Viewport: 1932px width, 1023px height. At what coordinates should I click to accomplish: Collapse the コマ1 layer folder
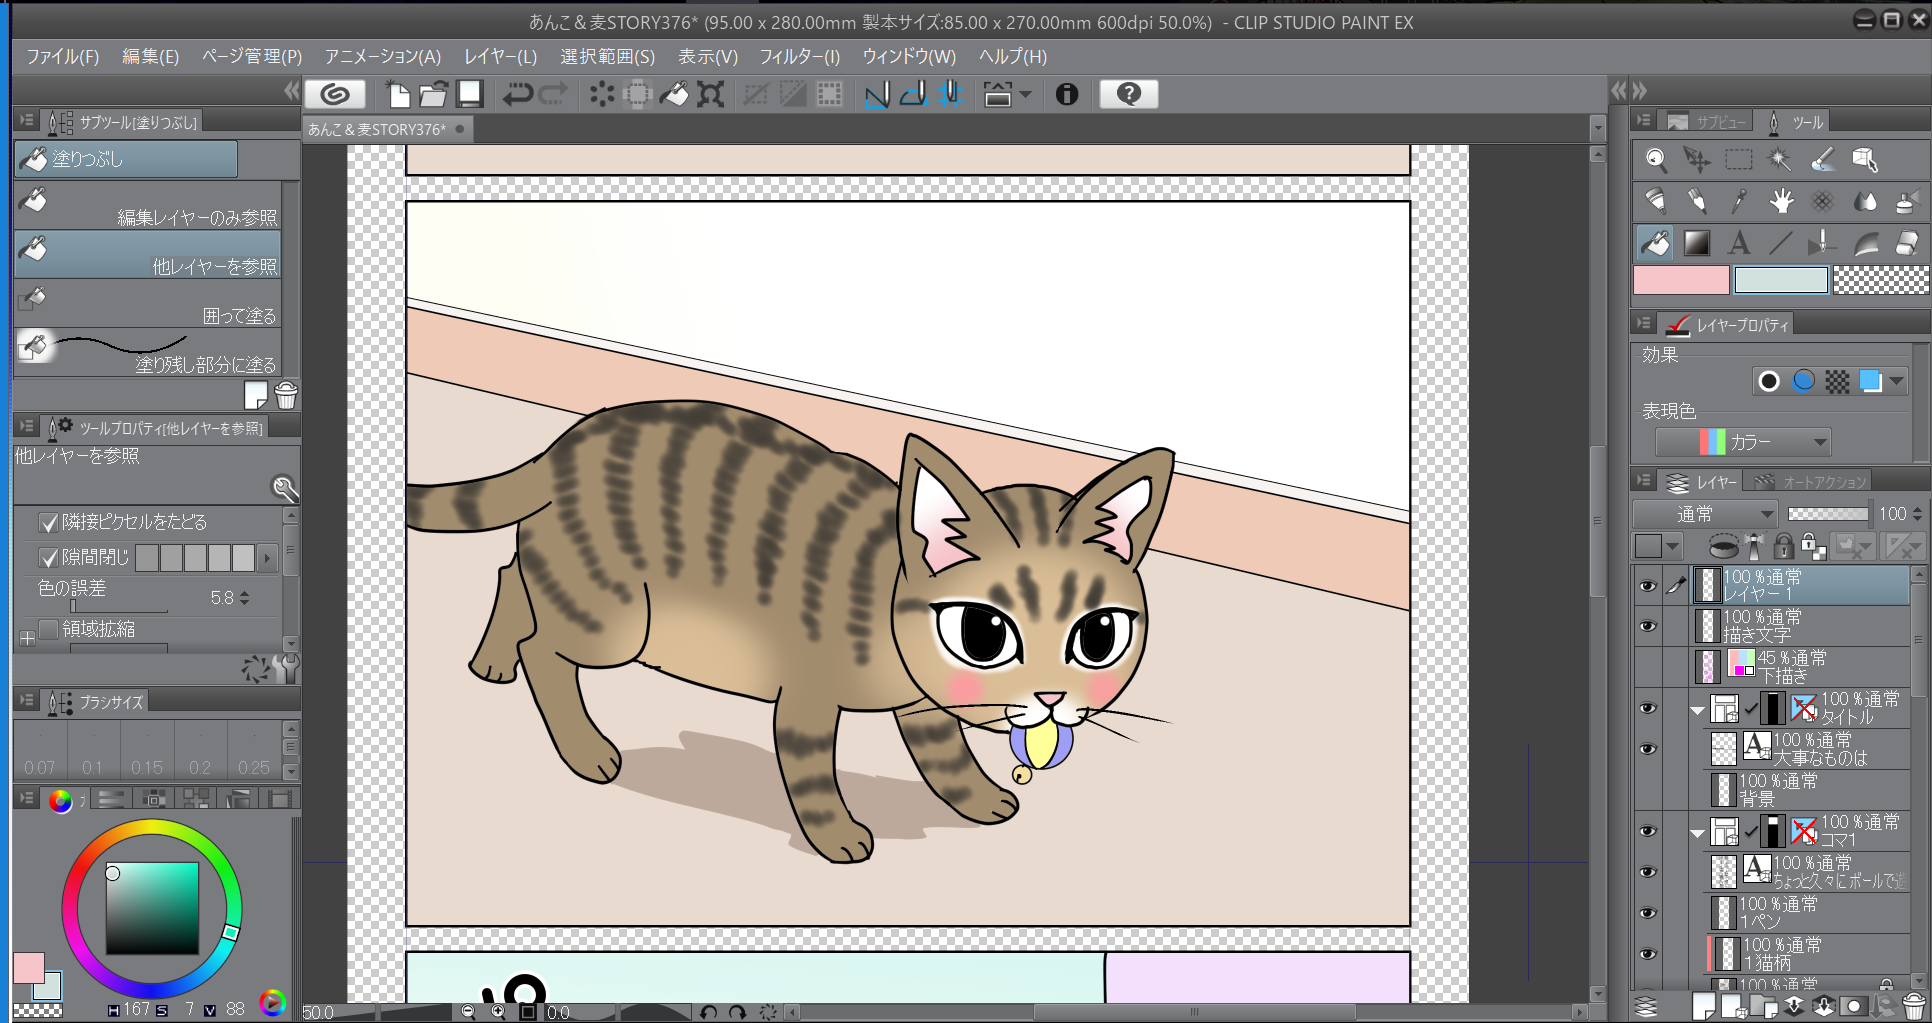click(x=1697, y=832)
